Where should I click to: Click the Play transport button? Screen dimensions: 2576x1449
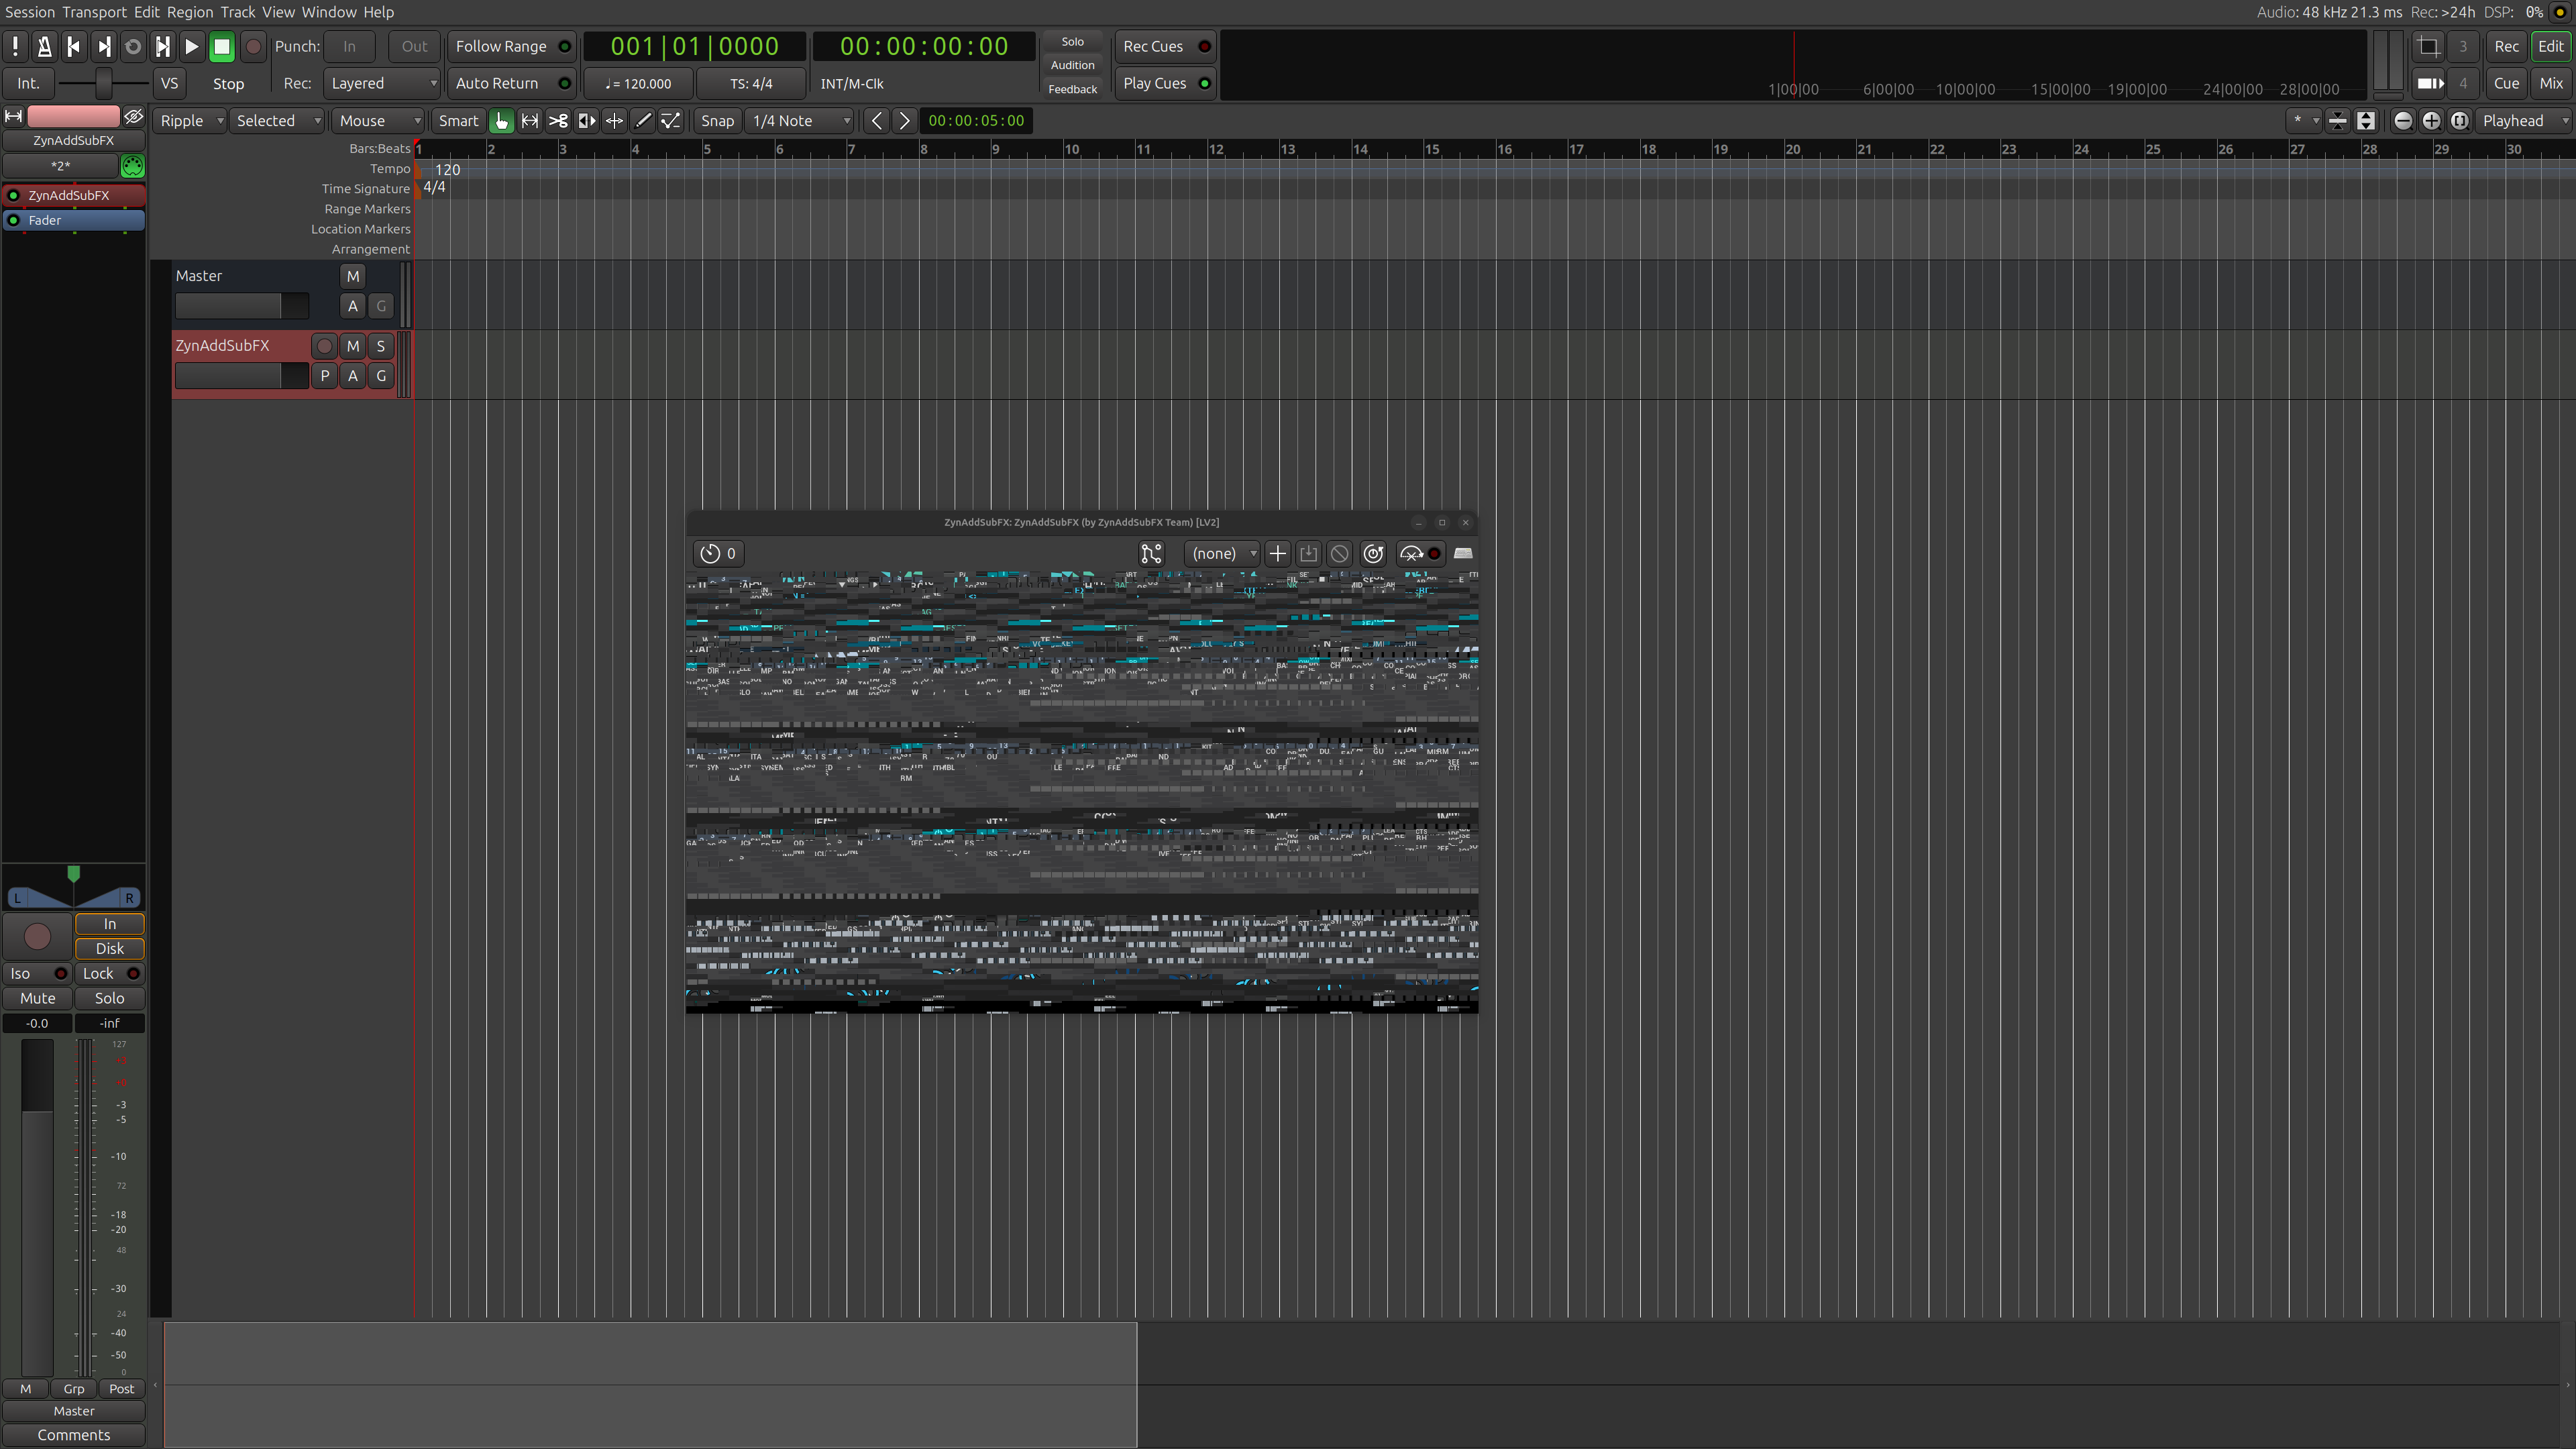point(191,46)
